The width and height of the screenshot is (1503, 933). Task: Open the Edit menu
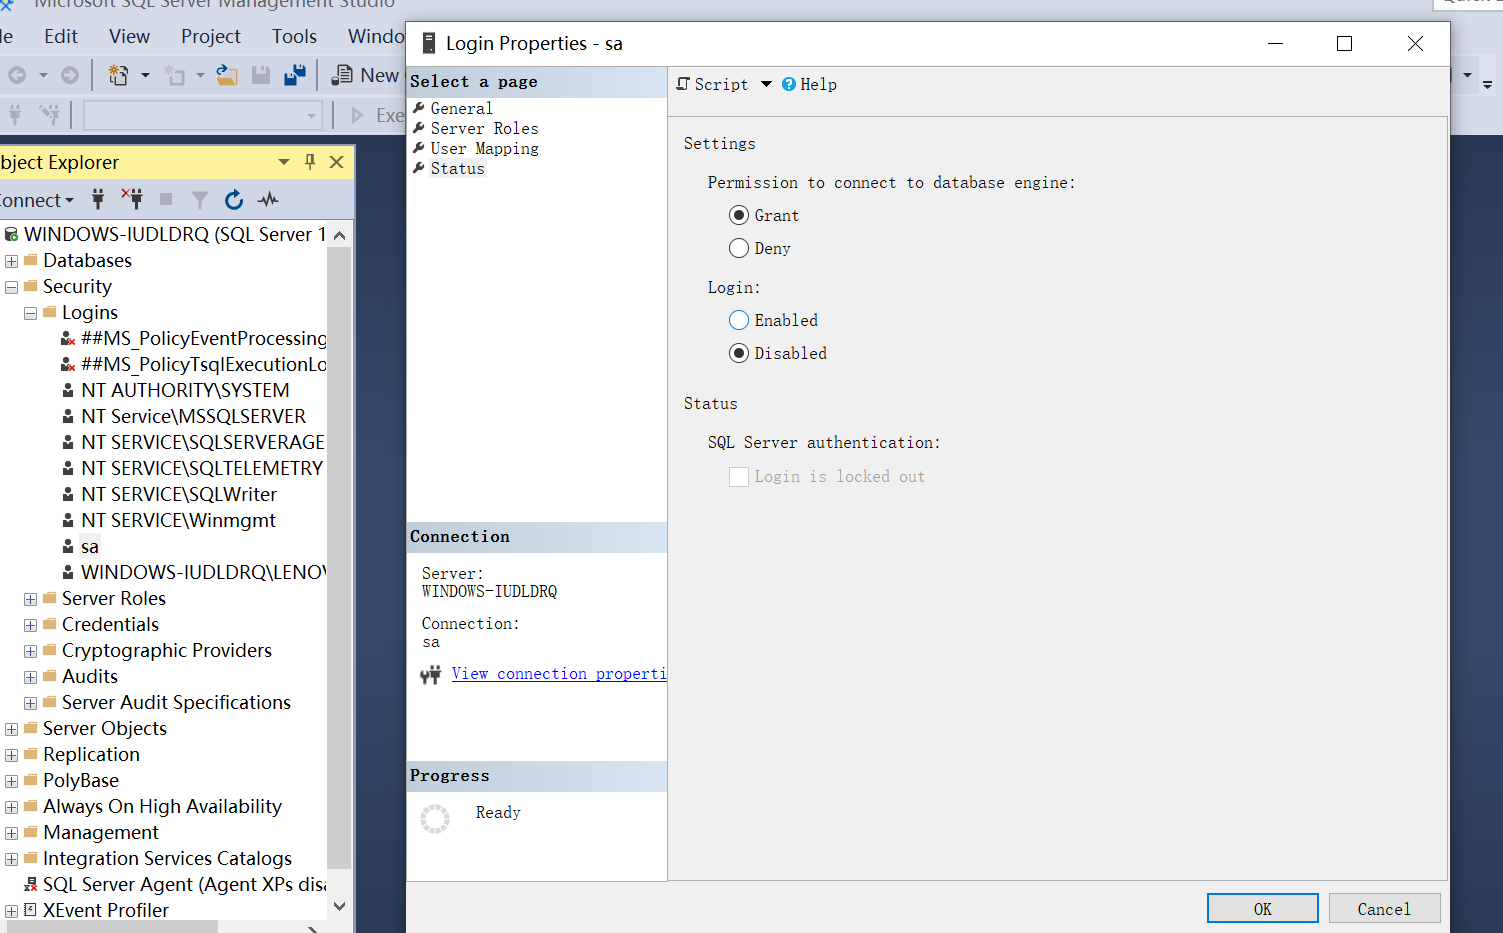coord(61,36)
